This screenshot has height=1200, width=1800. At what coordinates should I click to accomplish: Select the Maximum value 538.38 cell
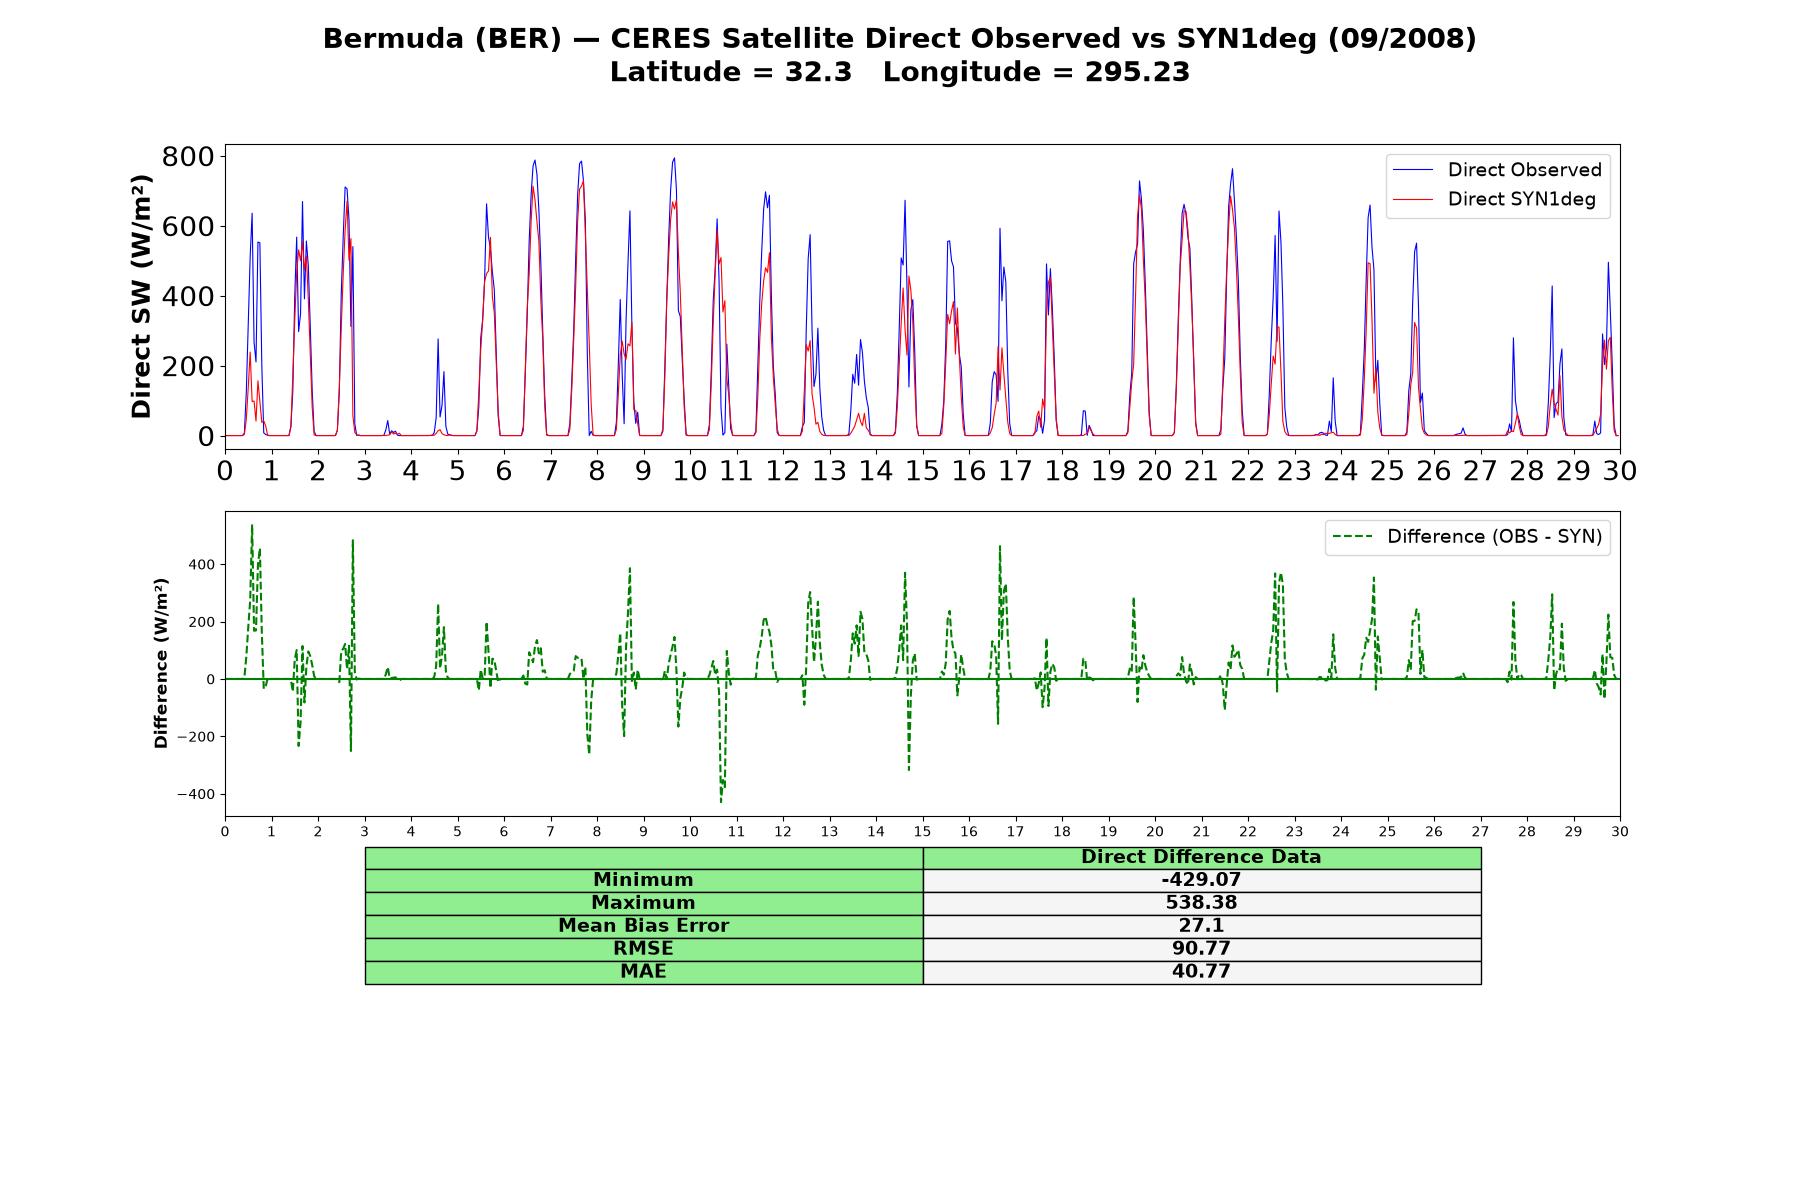(1201, 903)
